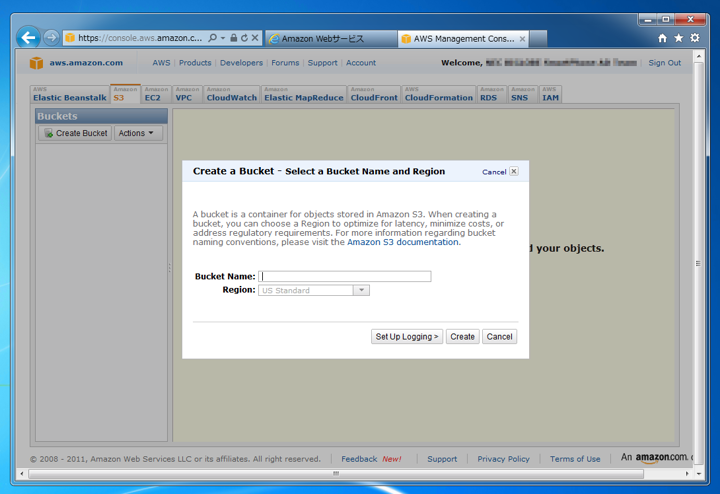Screen dimensions: 720x494
Task: Click the Create button in dialog
Action: click(462, 337)
